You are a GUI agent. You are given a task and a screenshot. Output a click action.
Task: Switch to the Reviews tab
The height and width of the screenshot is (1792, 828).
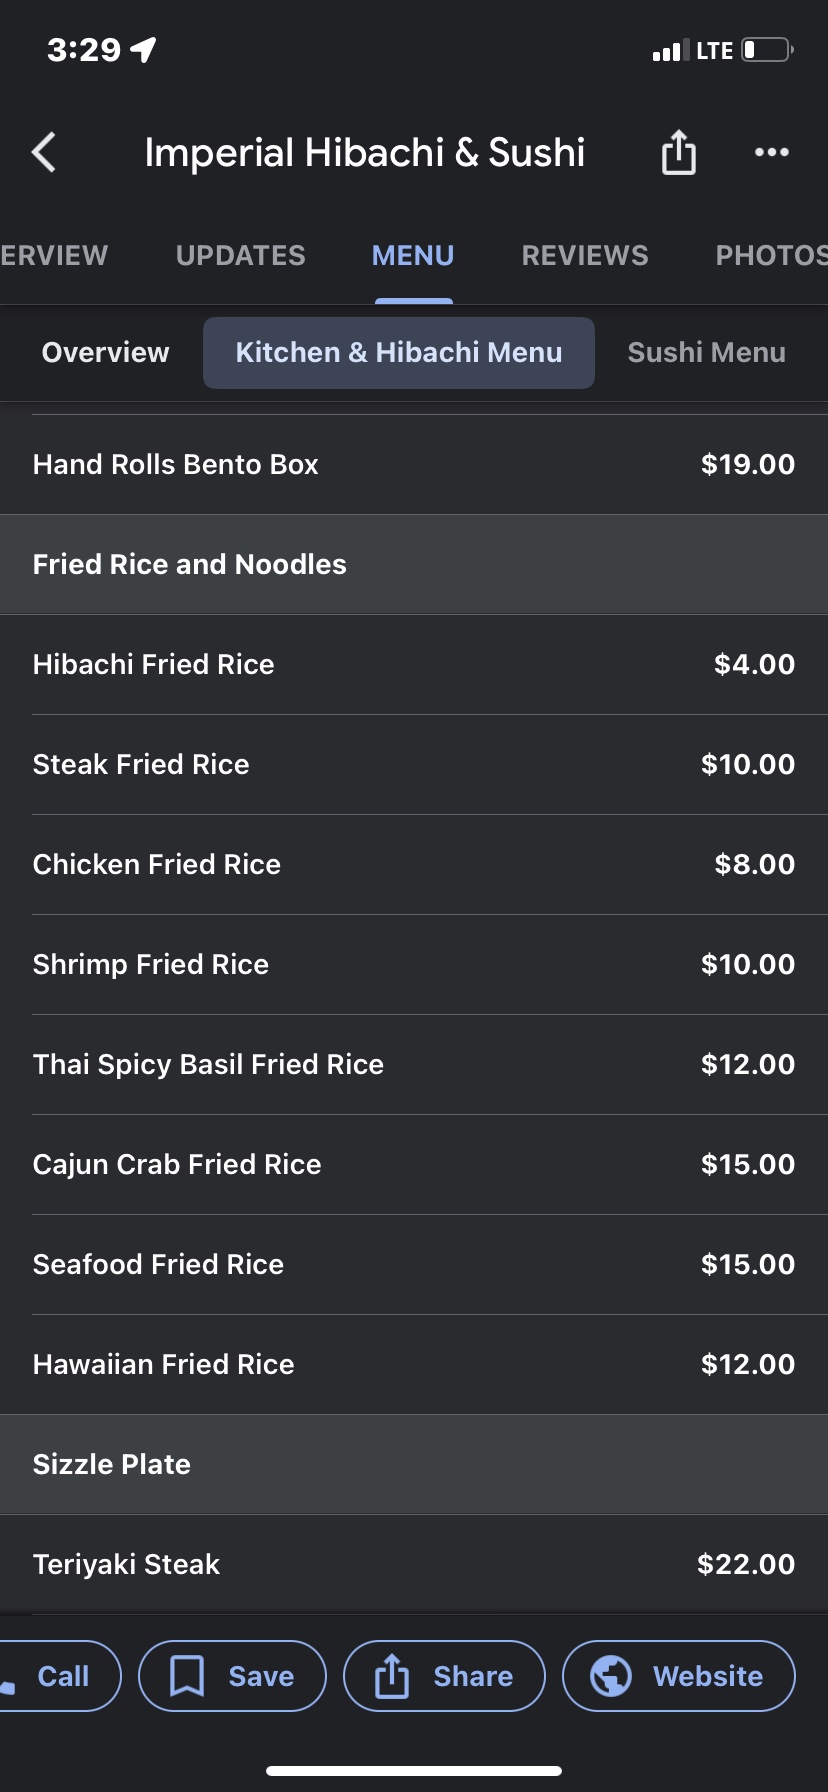coord(584,256)
